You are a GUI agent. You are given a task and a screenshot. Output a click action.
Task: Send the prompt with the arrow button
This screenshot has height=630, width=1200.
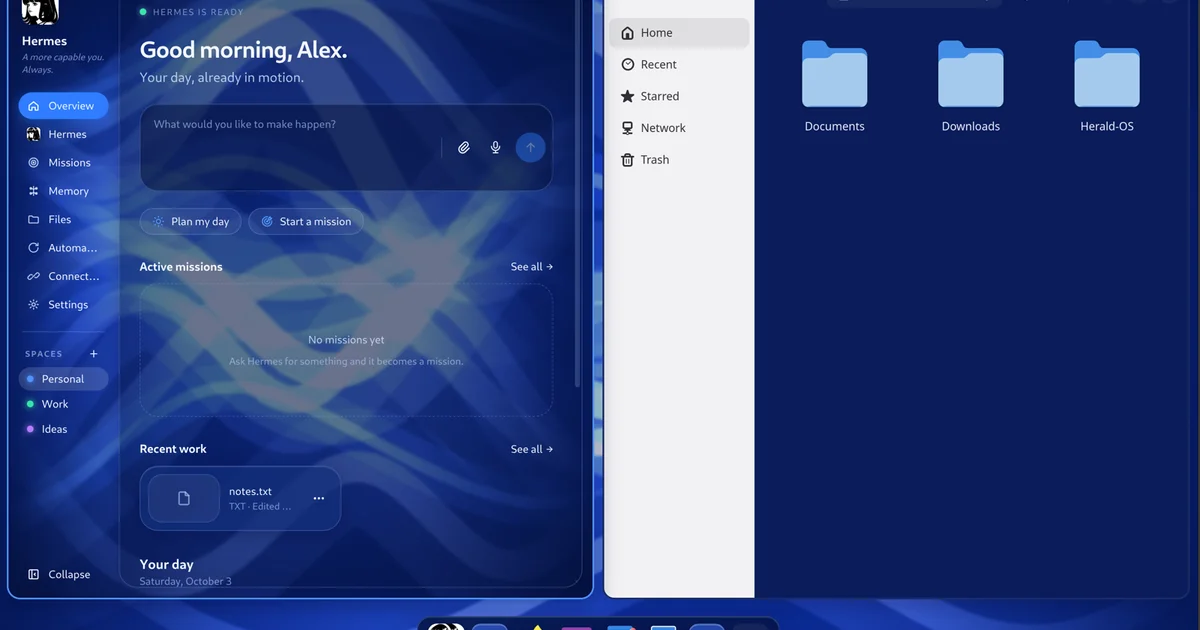pyautogui.click(x=530, y=148)
